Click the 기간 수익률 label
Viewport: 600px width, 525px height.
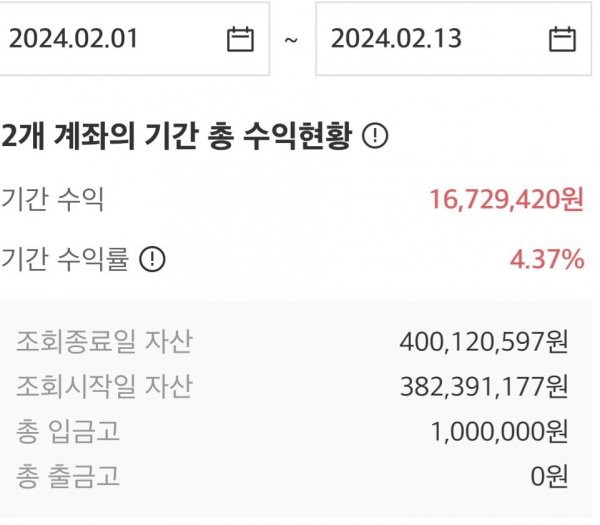point(65,259)
